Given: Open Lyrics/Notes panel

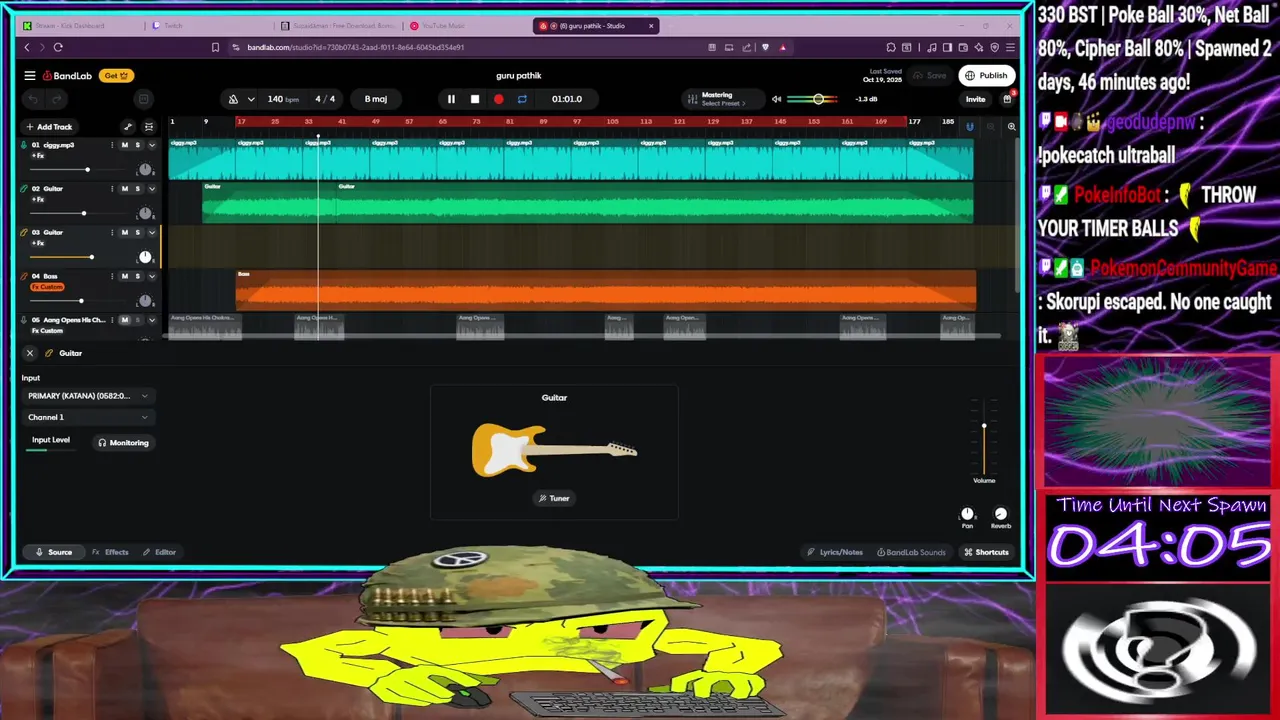Looking at the screenshot, I should [x=835, y=552].
